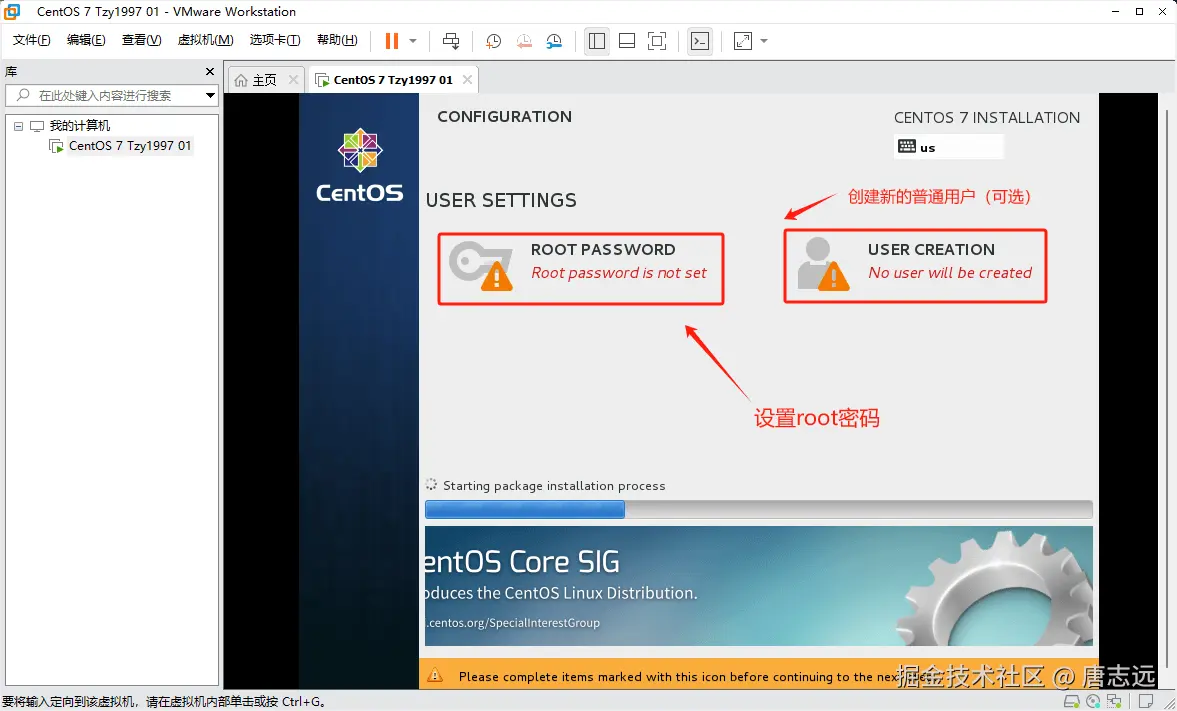Open the console view icon
Screen dimensions: 1177x711
pyautogui.click(x=700, y=41)
